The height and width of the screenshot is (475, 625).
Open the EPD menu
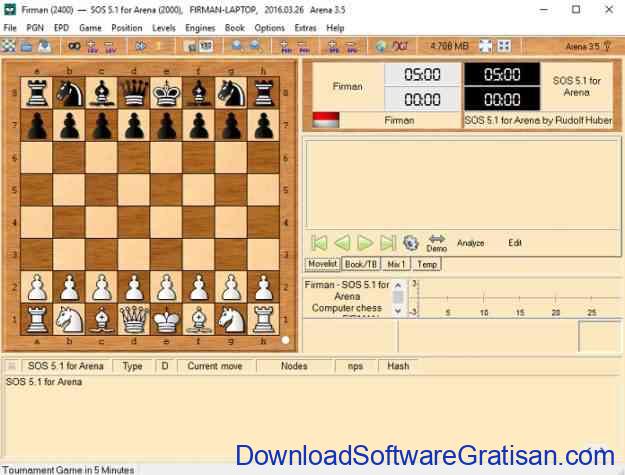pos(61,28)
